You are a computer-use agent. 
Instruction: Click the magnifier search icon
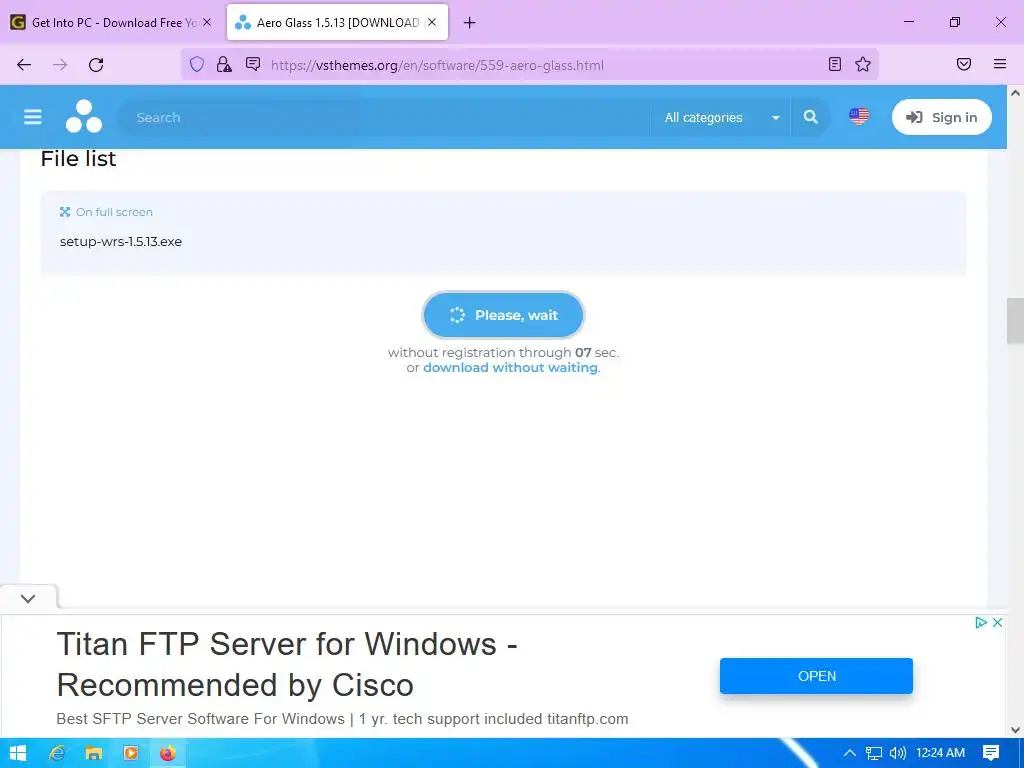pyautogui.click(x=810, y=117)
